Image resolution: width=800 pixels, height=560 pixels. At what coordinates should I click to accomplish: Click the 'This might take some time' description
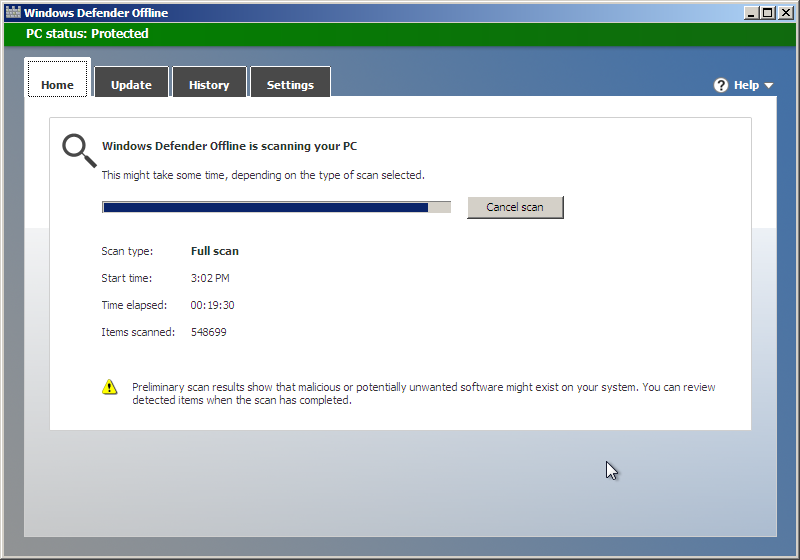pos(263,175)
